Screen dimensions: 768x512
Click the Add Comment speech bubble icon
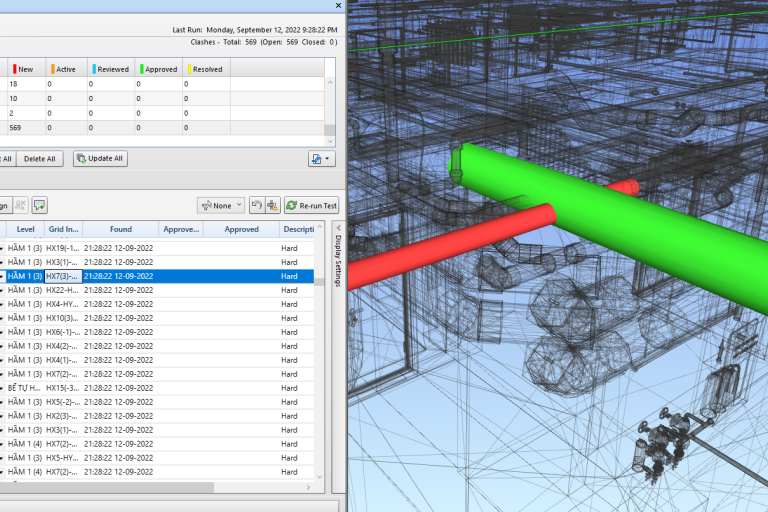40,205
